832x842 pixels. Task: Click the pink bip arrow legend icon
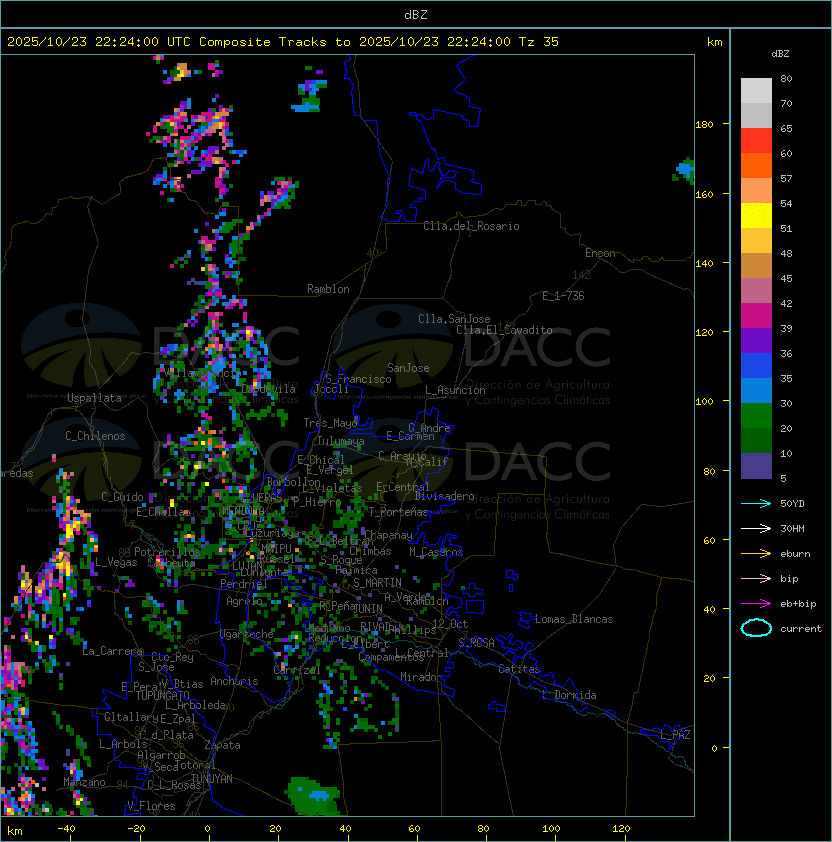[756, 578]
